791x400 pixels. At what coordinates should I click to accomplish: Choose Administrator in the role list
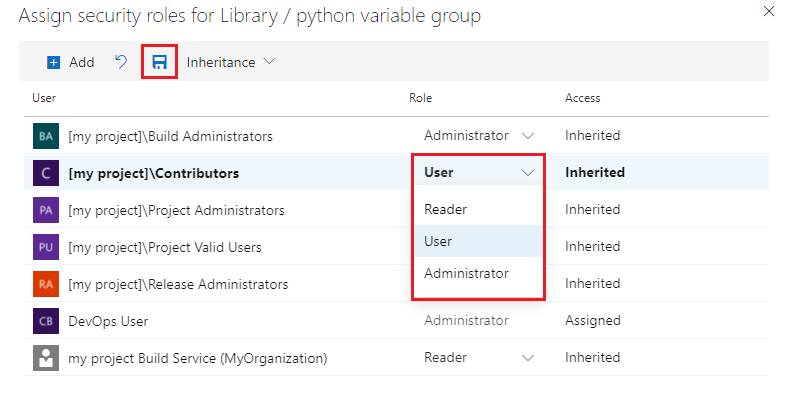coord(466,273)
